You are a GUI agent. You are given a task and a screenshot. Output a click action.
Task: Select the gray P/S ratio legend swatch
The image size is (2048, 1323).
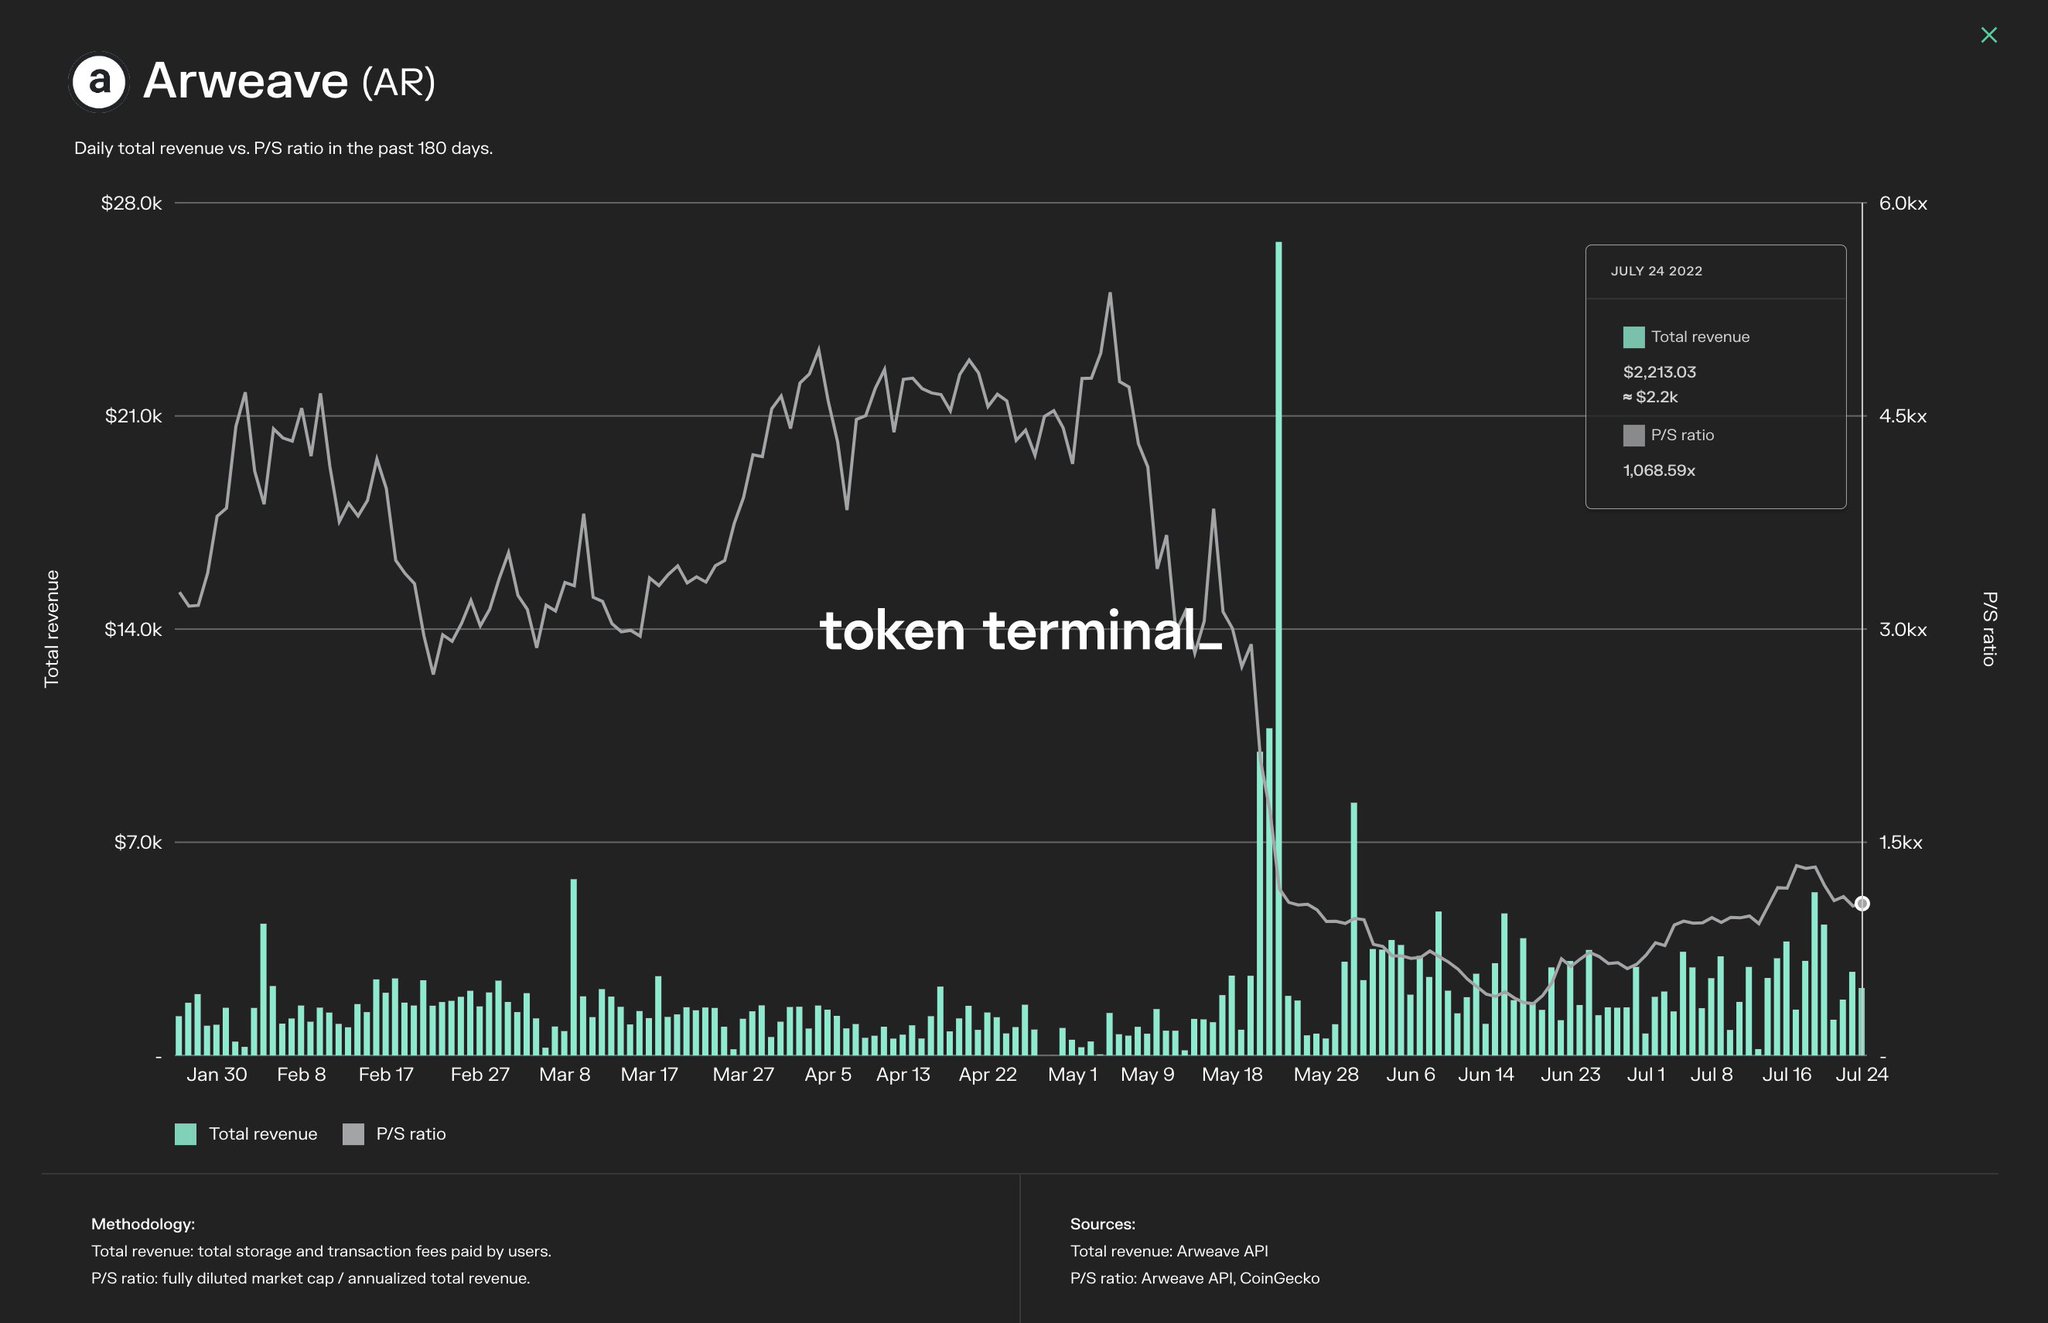point(352,1134)
